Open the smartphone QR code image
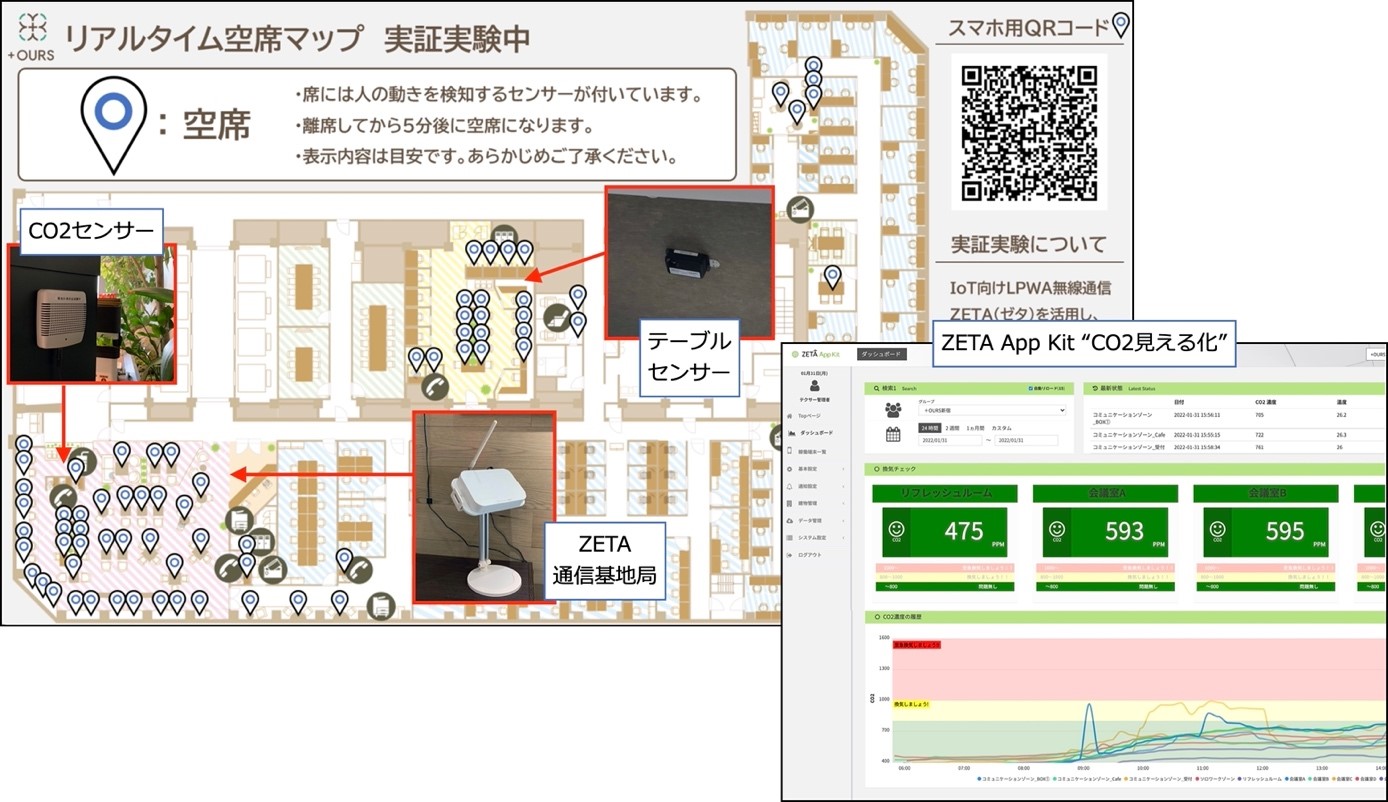The height and width of the screenshot is (802, 1388). click(1029, 133)
